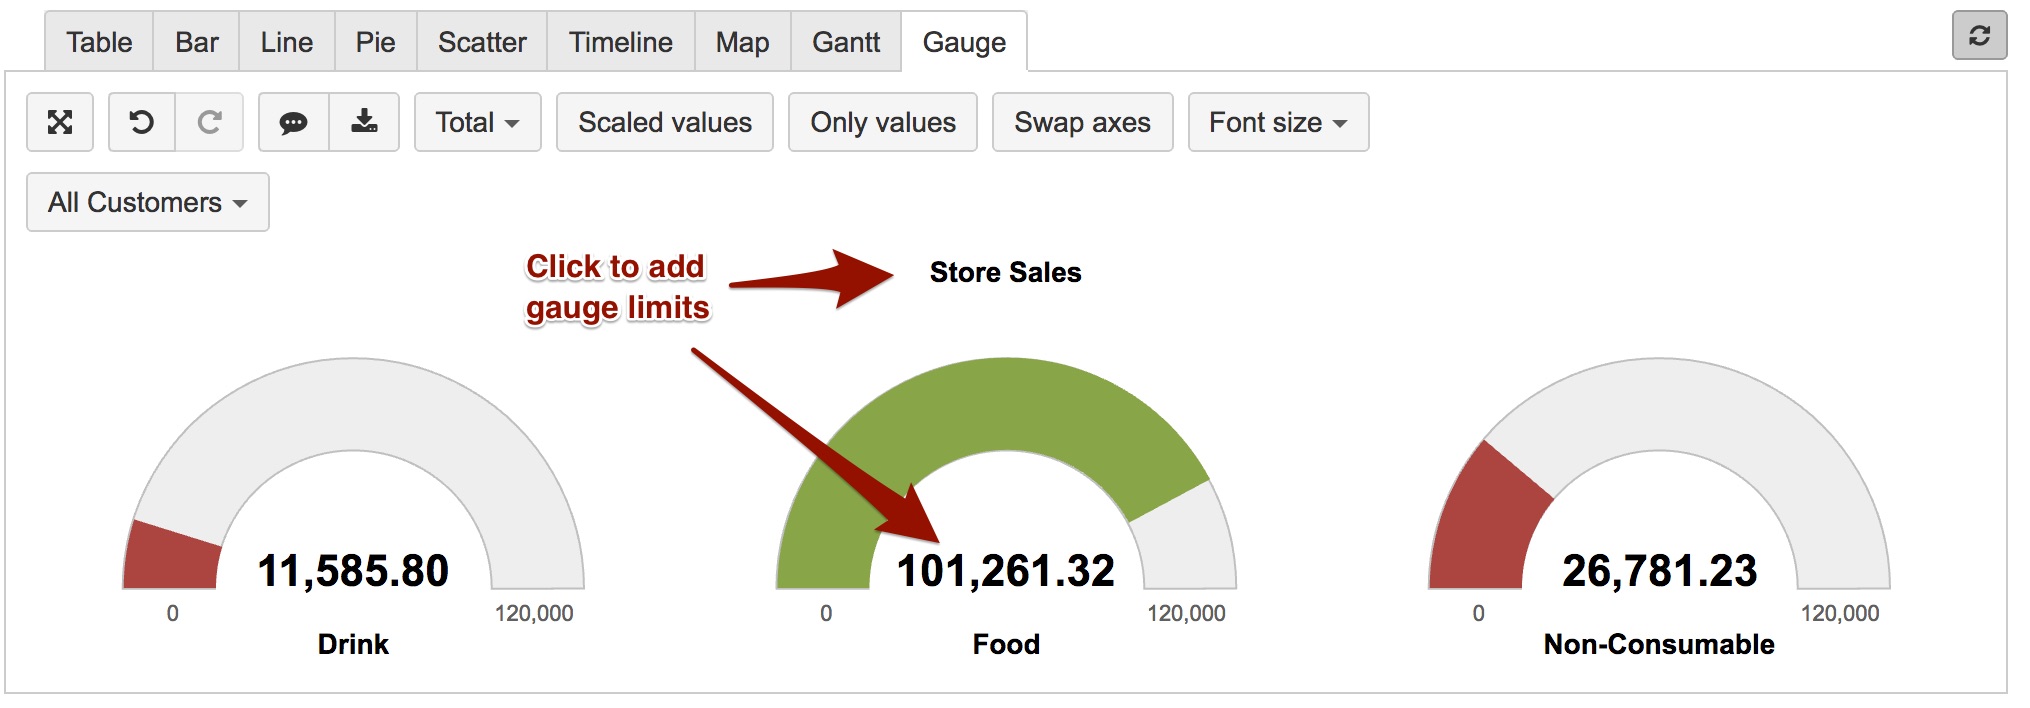Select the Gantt chart tab

pos(846,42)
